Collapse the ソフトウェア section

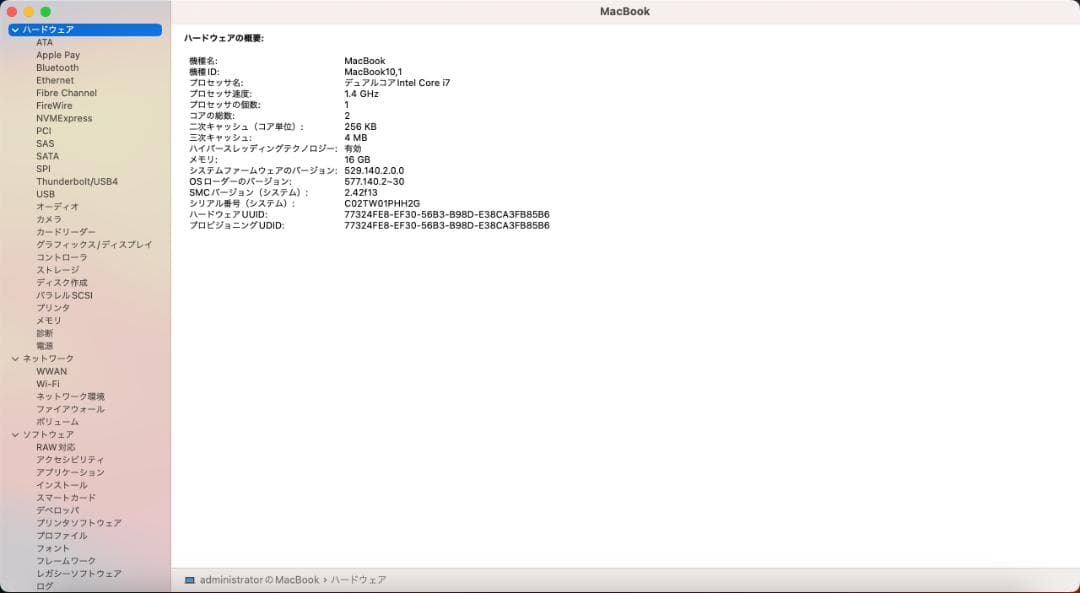[14, 434]
